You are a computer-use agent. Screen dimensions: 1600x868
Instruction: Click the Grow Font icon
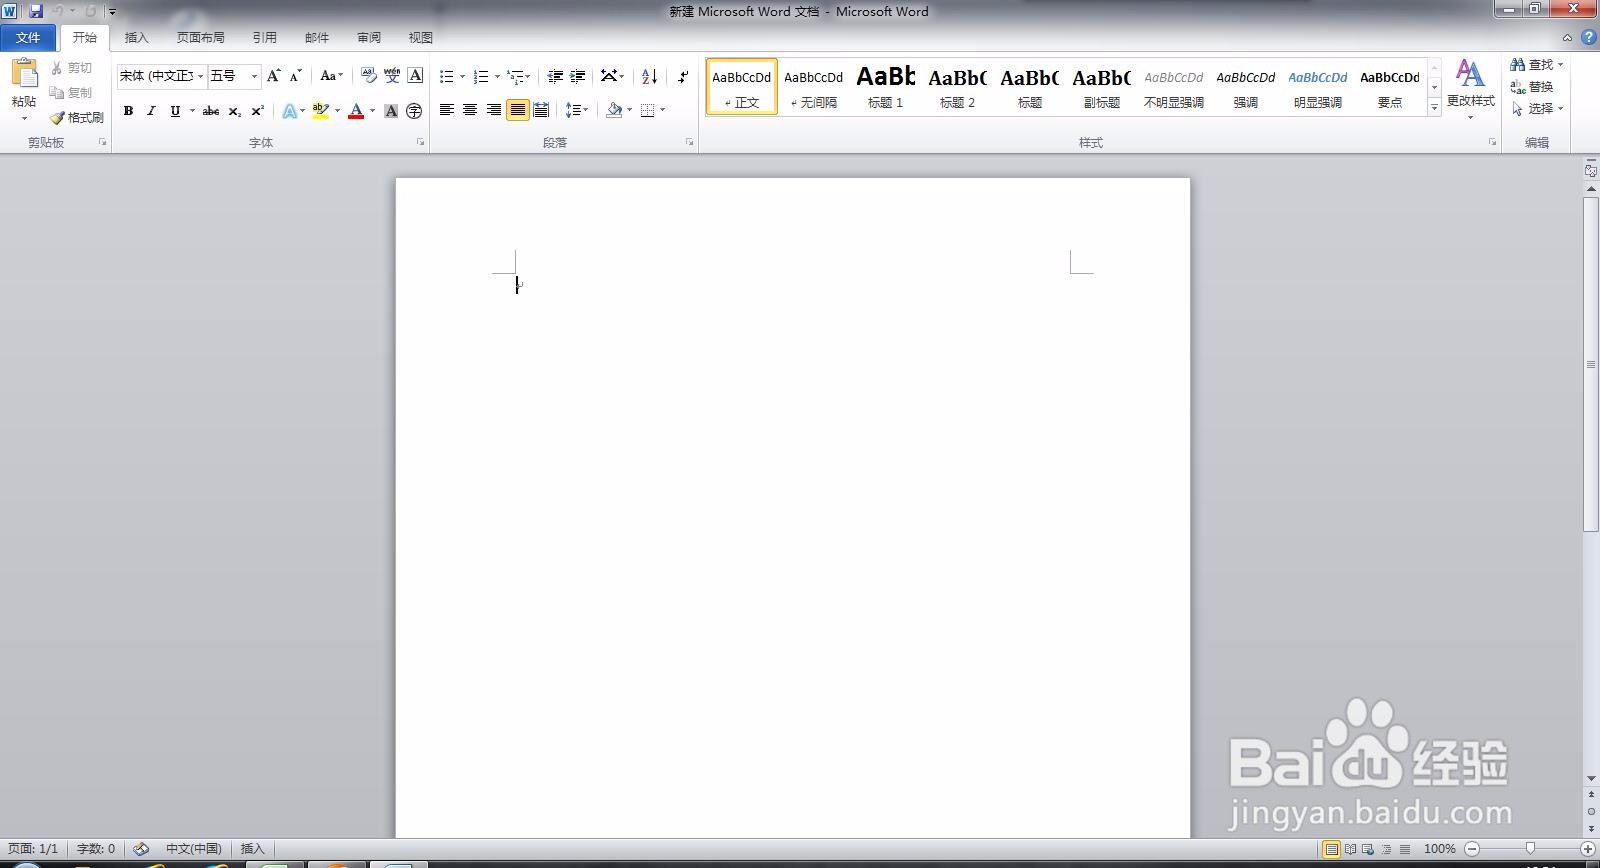(273, 76)
